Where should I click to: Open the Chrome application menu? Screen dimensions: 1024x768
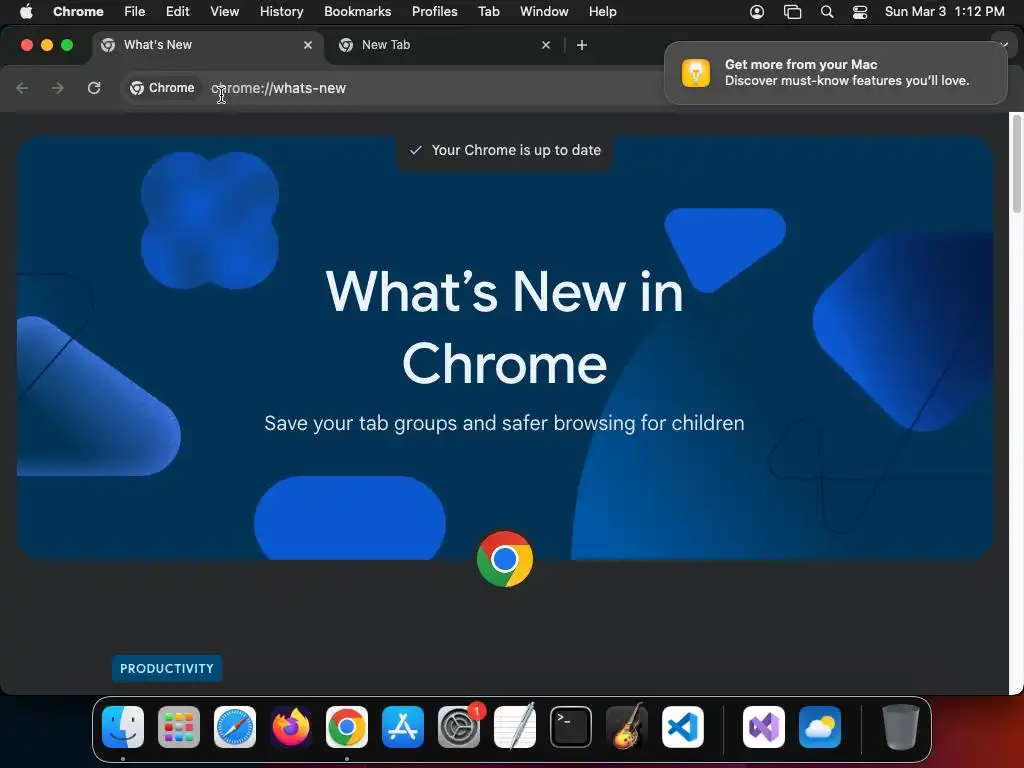[78, 11]
